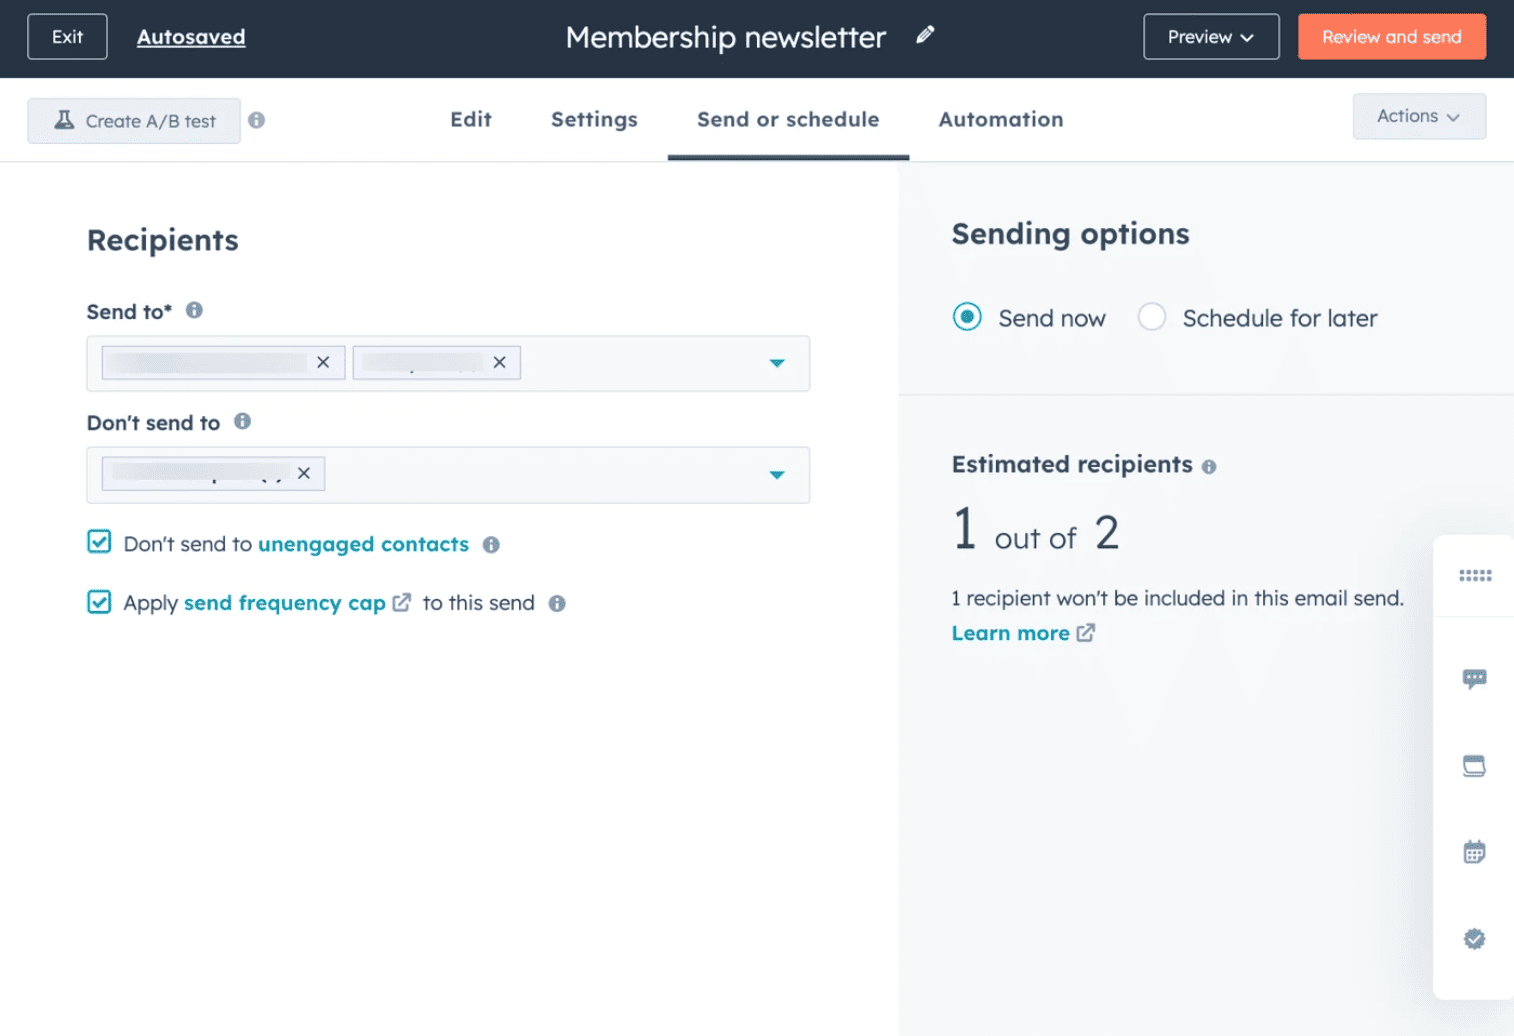Click the info icon beside Estimated recipients

pos(1209,466)
